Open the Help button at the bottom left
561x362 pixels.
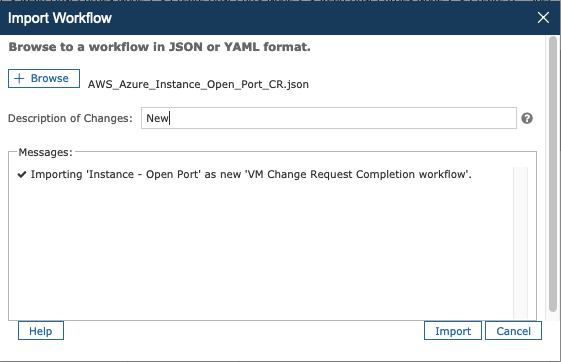pos(41,331)
